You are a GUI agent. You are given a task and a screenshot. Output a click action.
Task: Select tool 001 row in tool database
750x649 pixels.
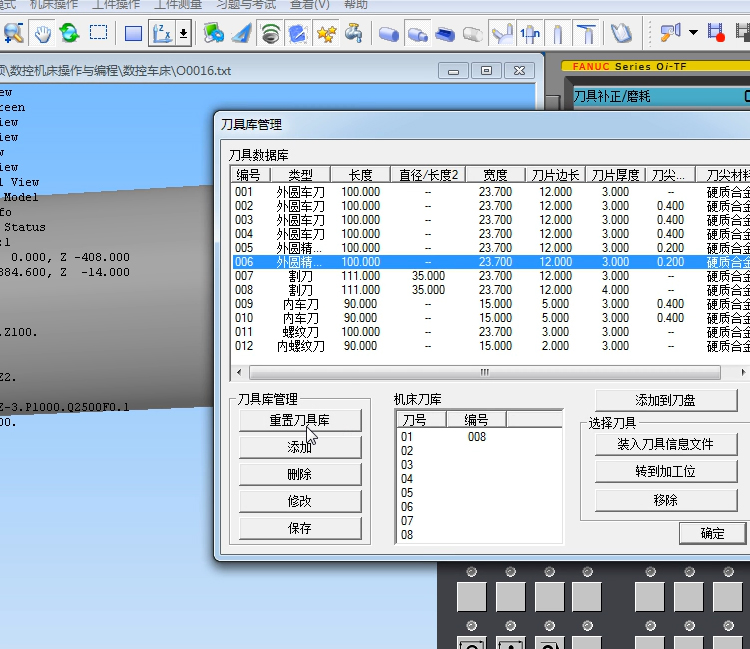490,192
